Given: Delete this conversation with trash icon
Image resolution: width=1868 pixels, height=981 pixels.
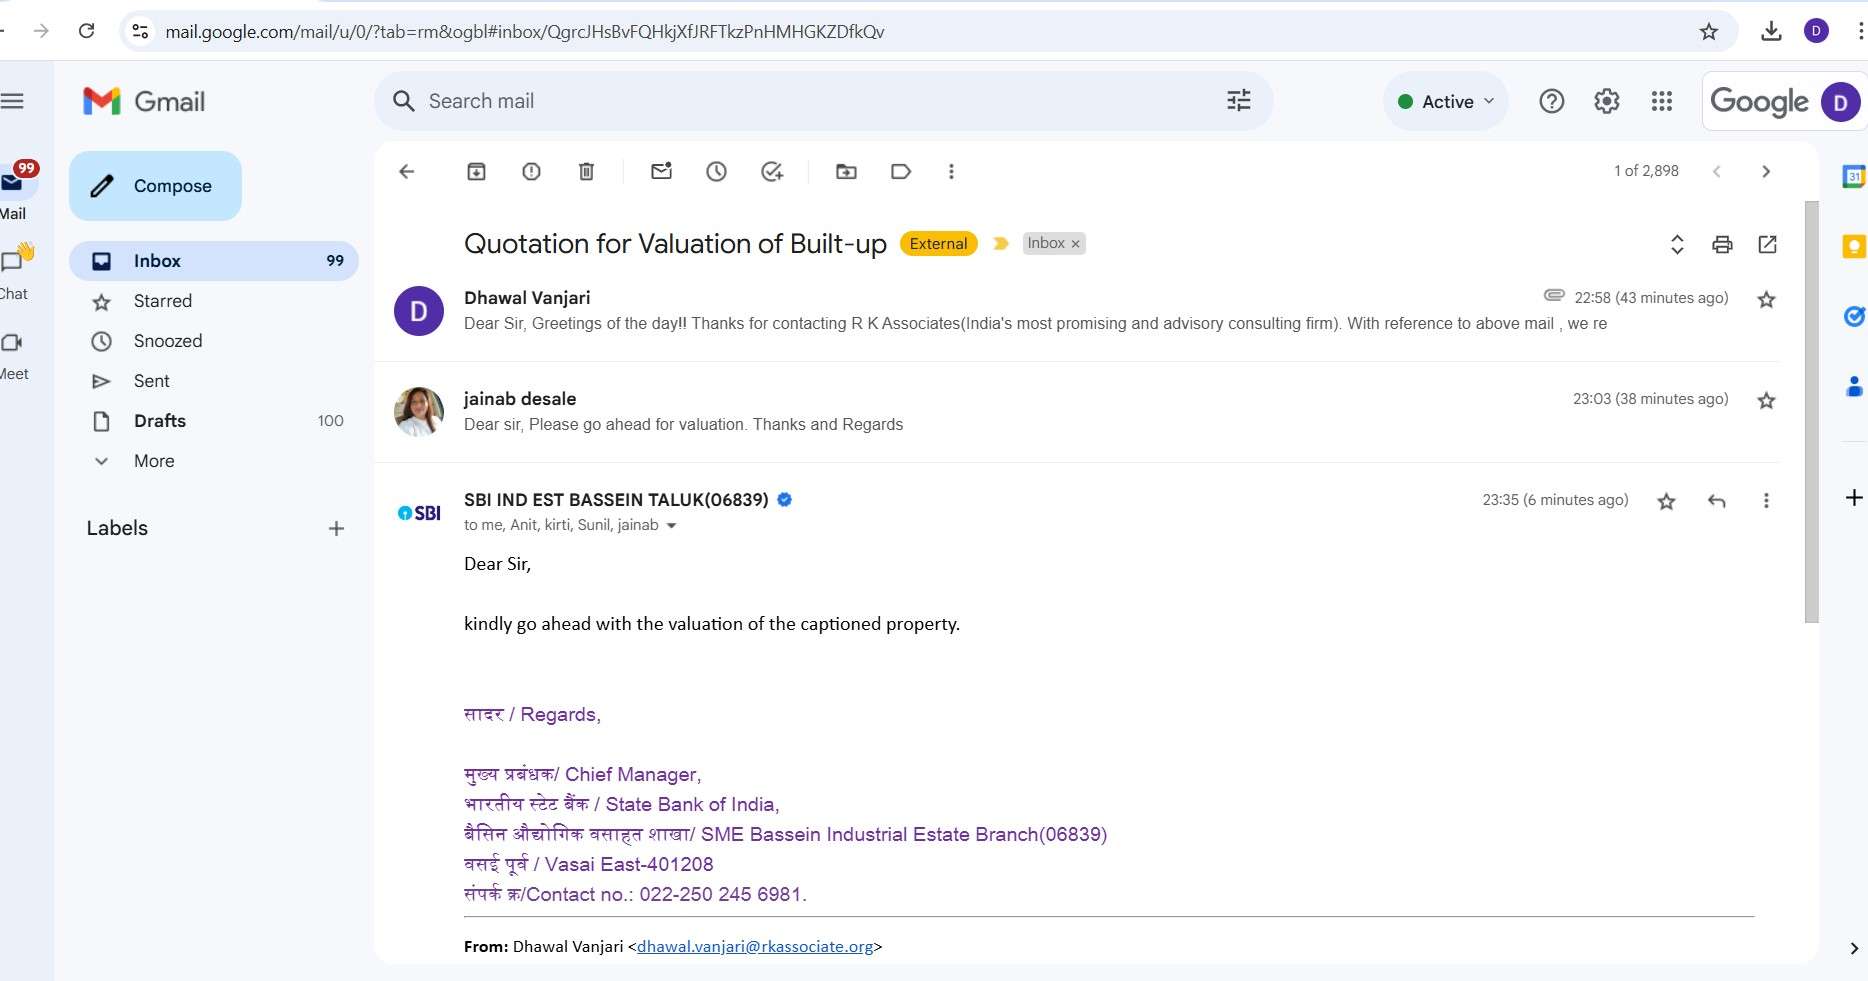Looking at the screenshot, I should coord(586,171).
